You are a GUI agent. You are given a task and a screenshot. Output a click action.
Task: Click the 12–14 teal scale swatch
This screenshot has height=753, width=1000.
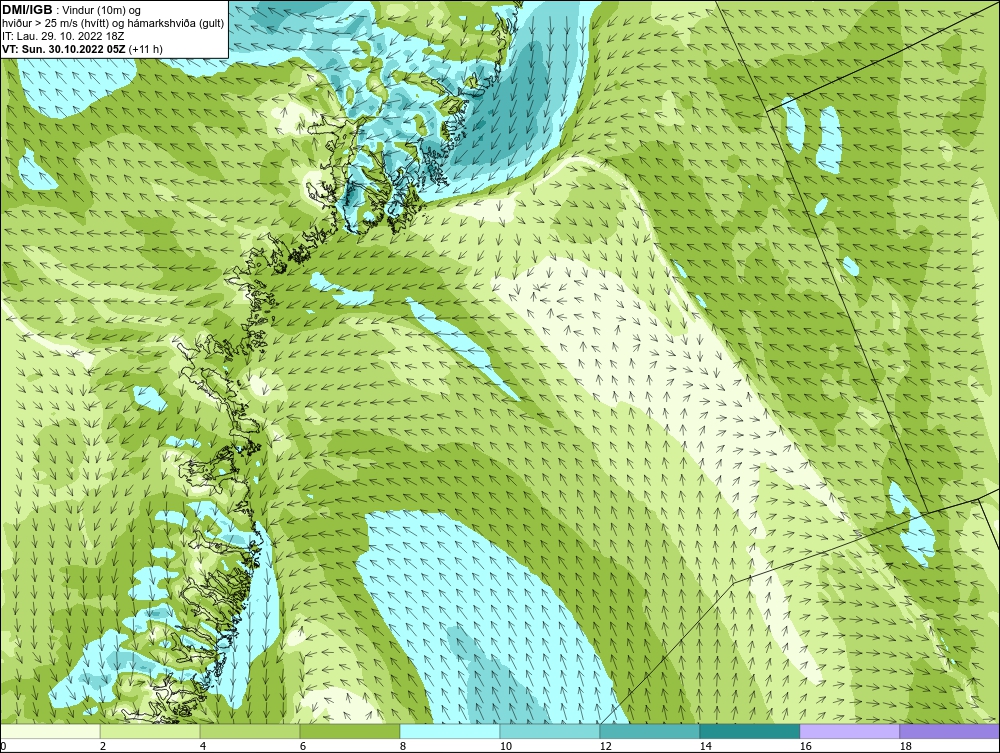point(650,731)
